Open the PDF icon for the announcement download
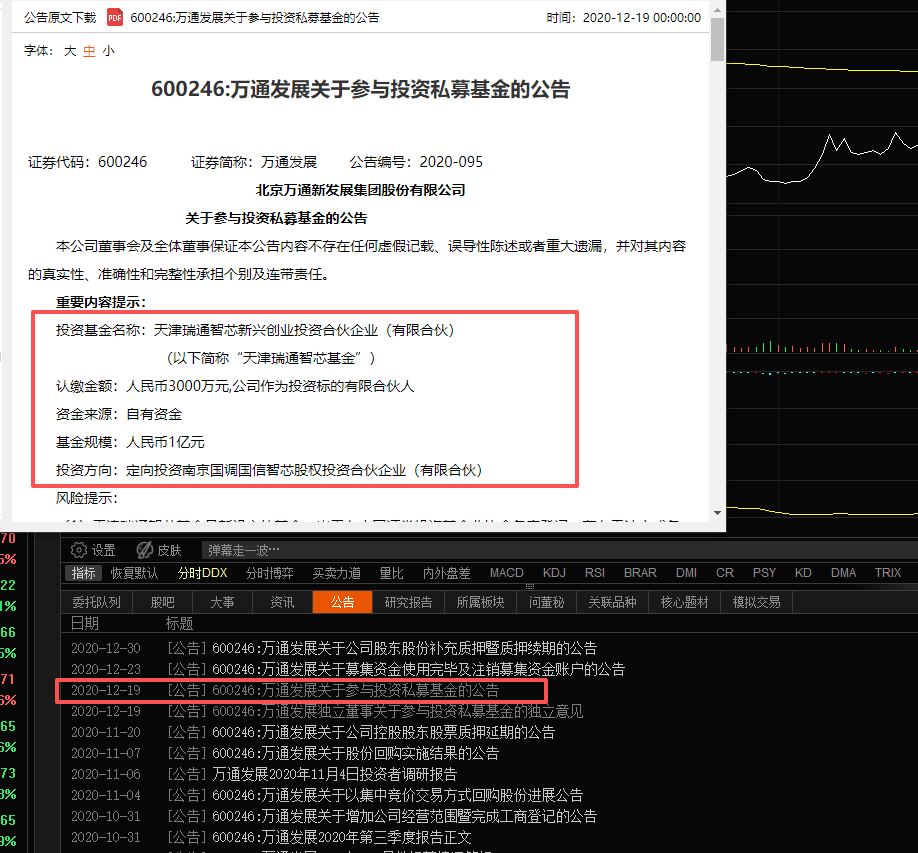Screen dimensions: 918x853 coord(115,18)
